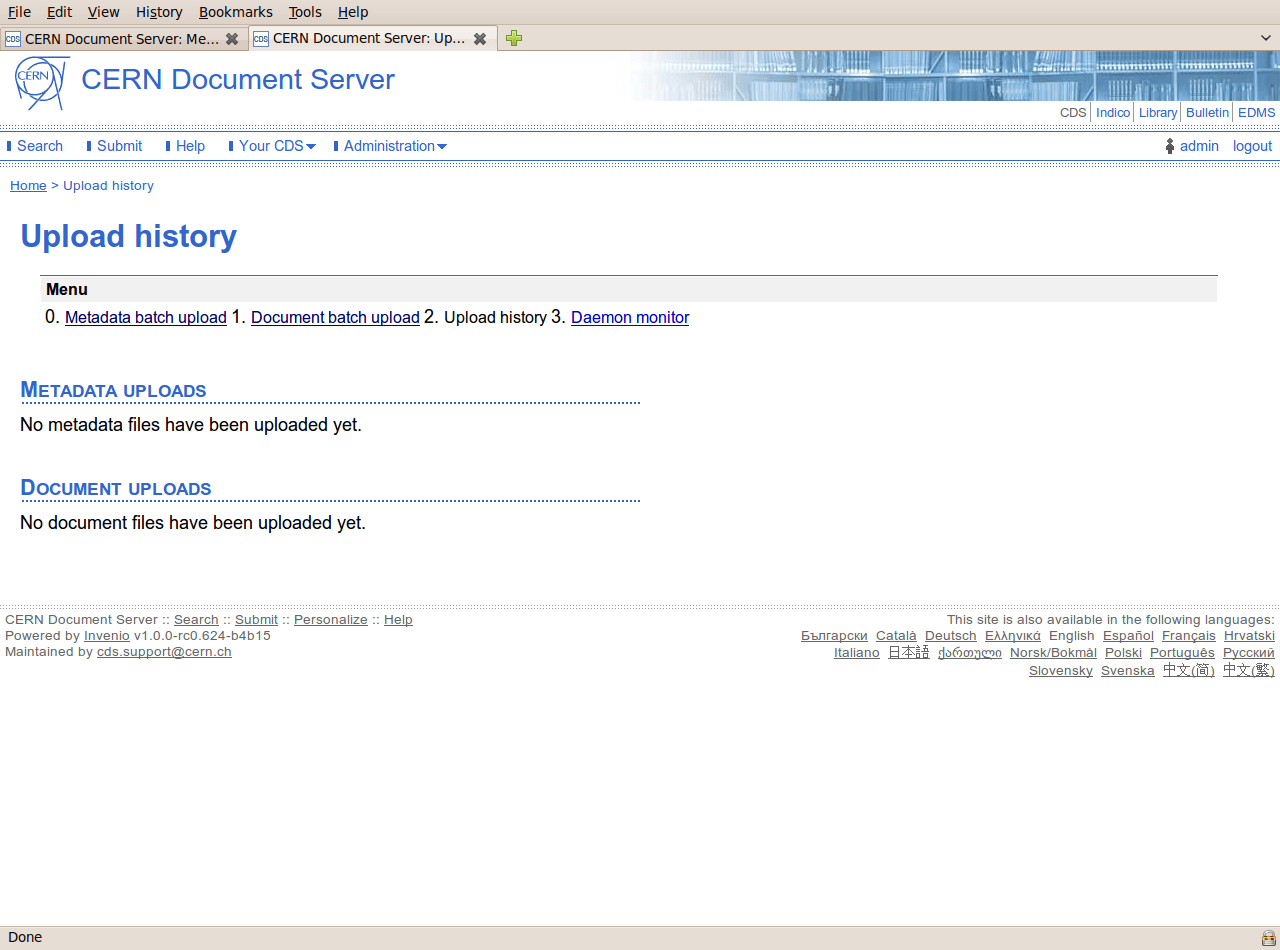Viewport: 1280px width, 950px height.
Task: Open the Edit menu
Action: pos(59,12)
